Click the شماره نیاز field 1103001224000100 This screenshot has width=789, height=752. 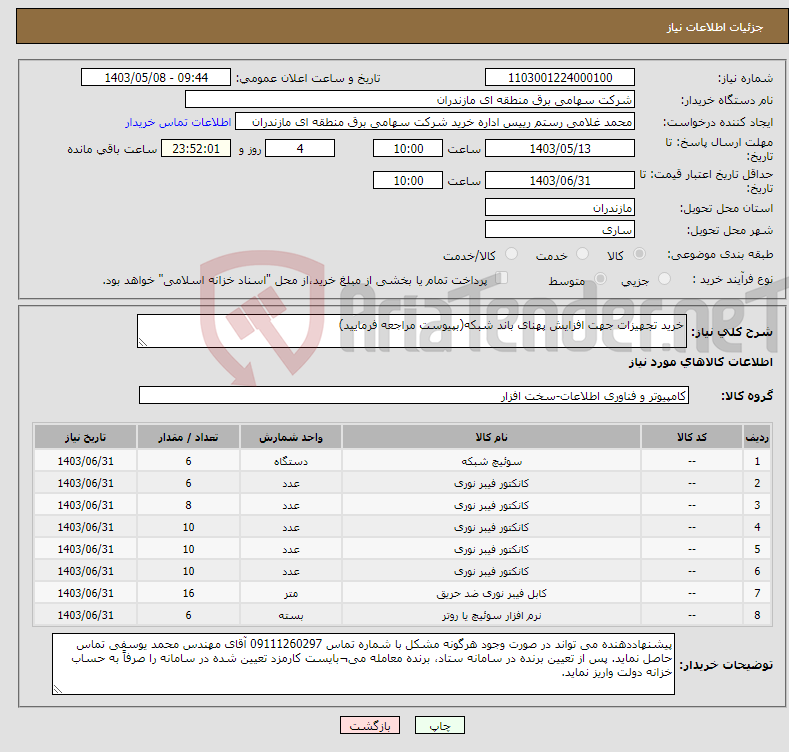[560, 78]
